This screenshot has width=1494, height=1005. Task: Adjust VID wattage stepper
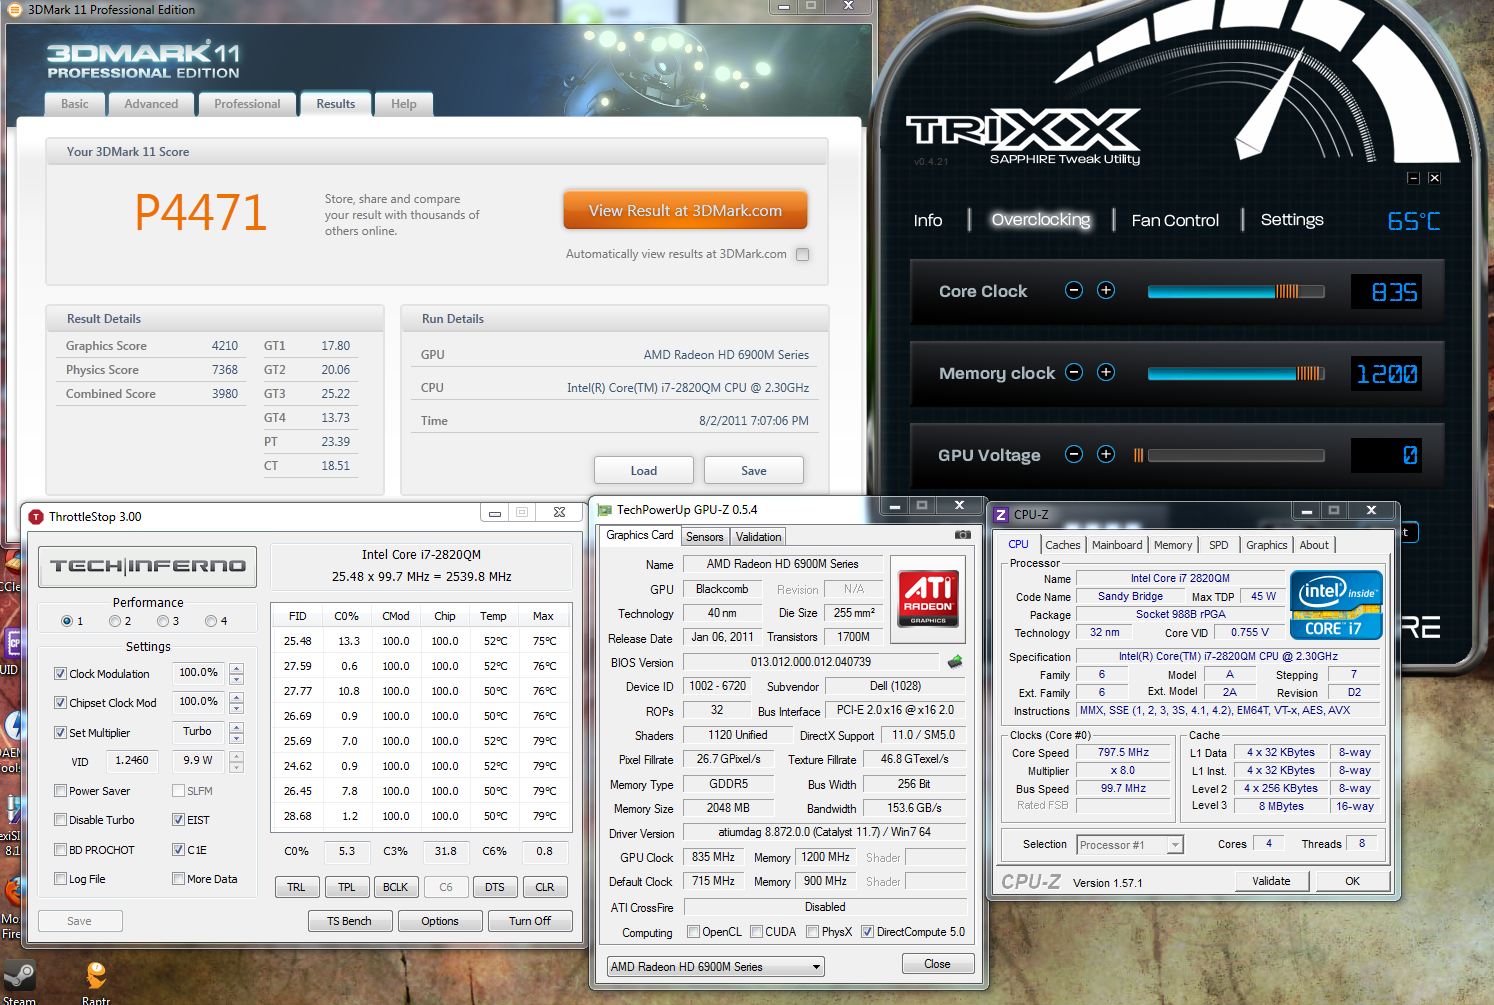click(236, 762)
